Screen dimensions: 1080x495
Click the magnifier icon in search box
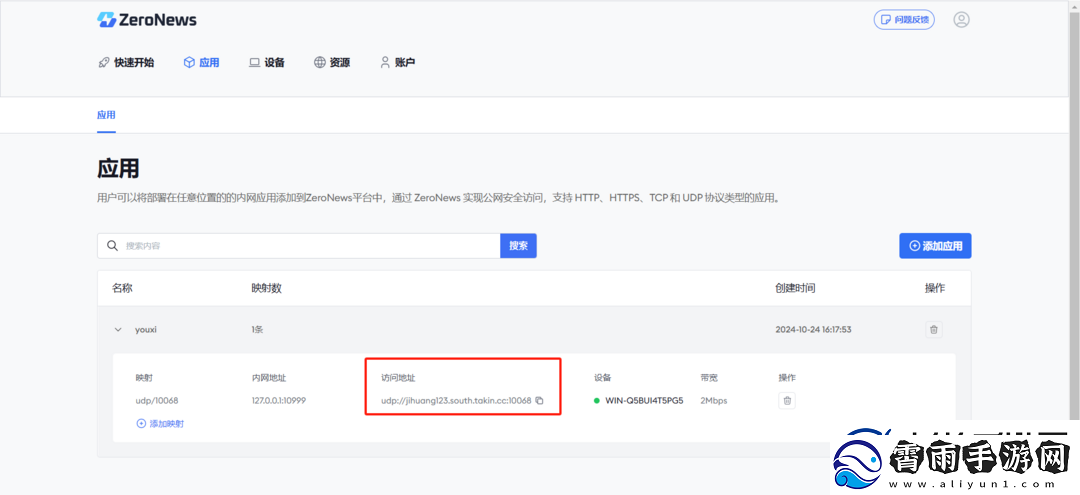(112, 246)
